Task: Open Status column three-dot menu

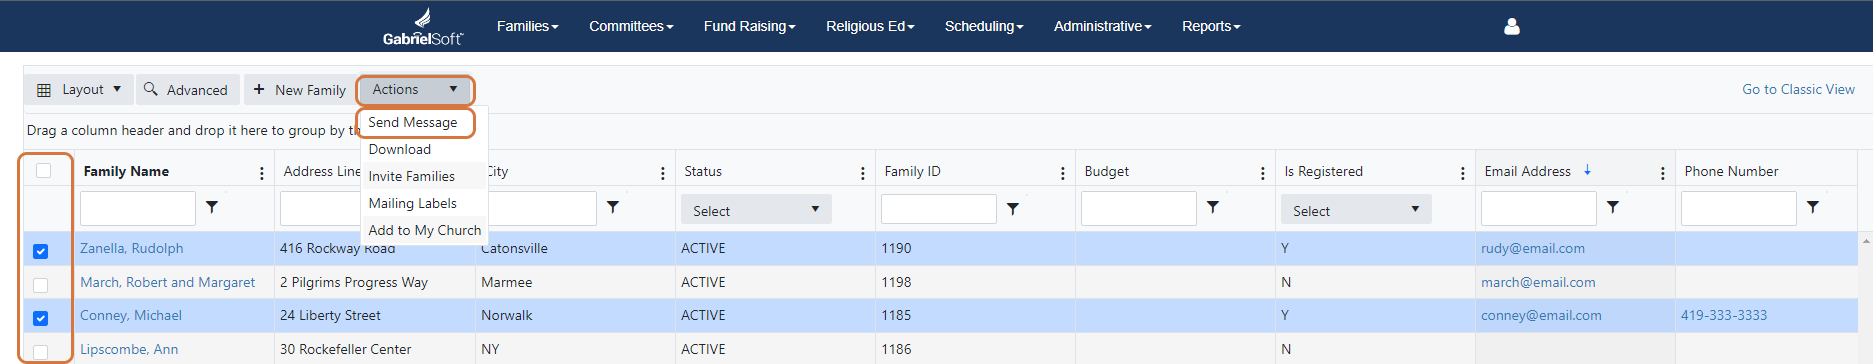Action: (863, 173)
